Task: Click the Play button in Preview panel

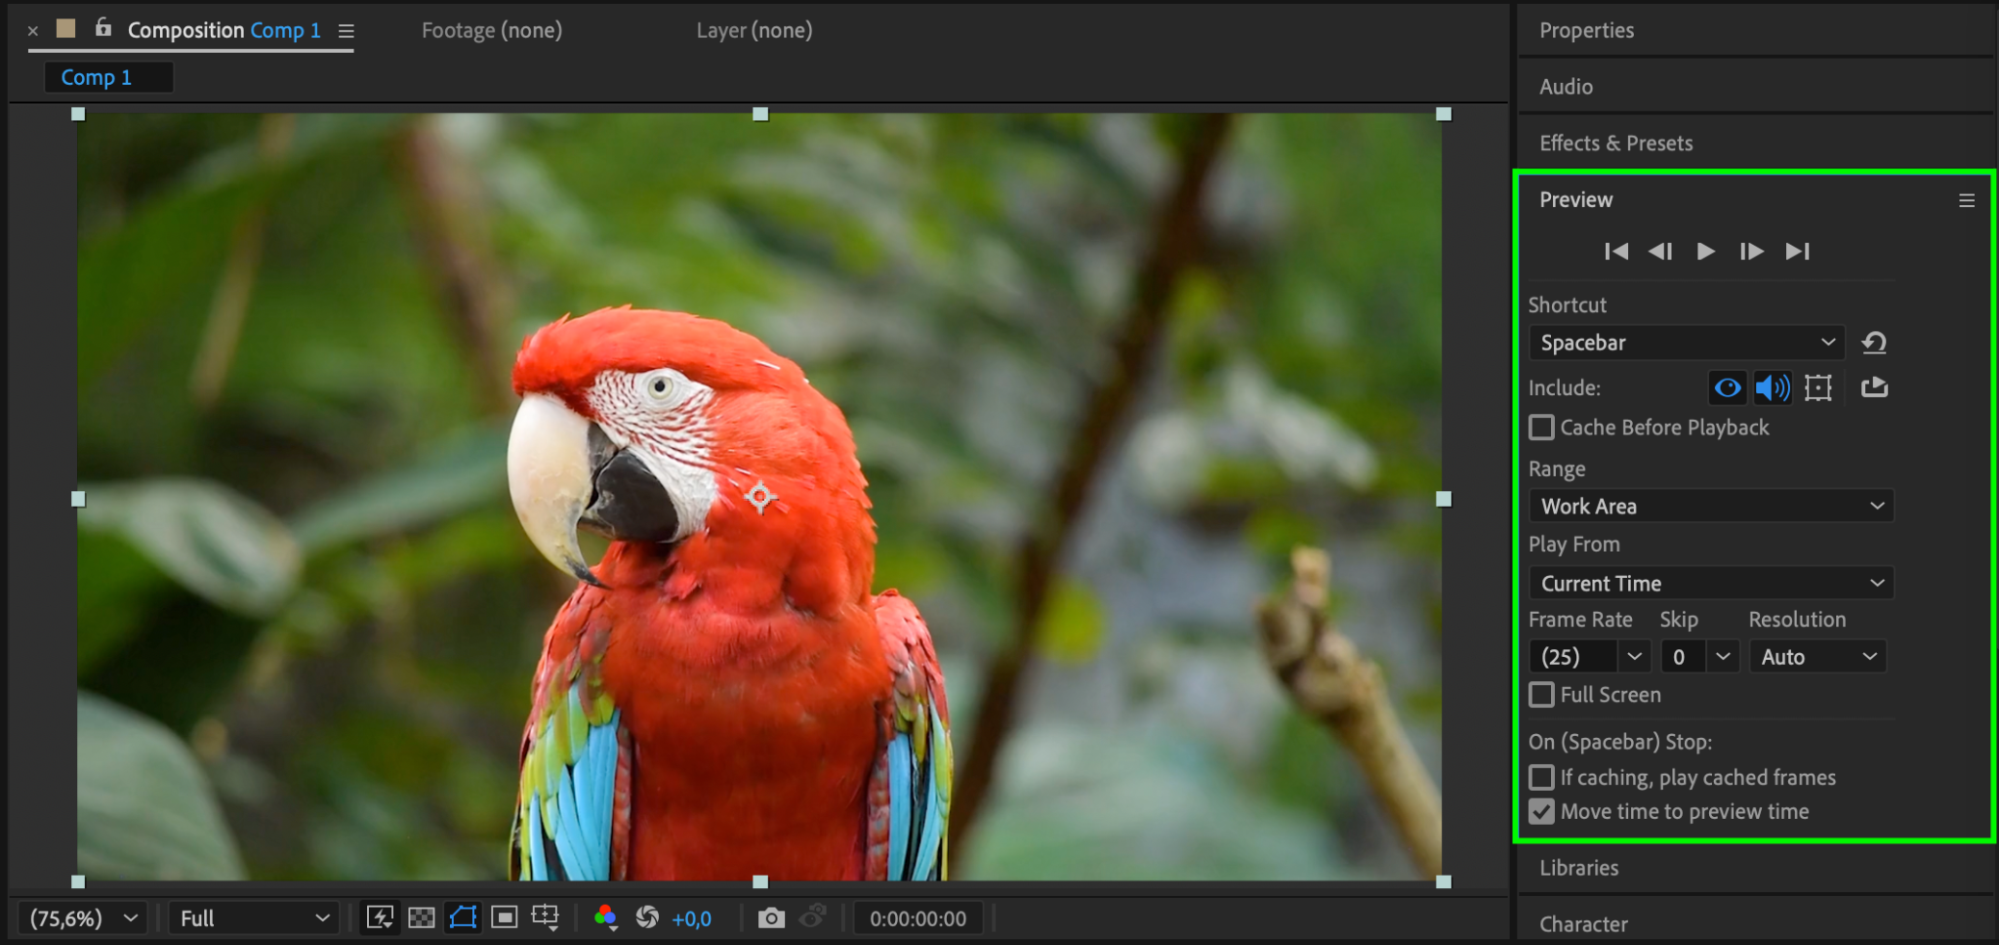Action: [1706, 251]
